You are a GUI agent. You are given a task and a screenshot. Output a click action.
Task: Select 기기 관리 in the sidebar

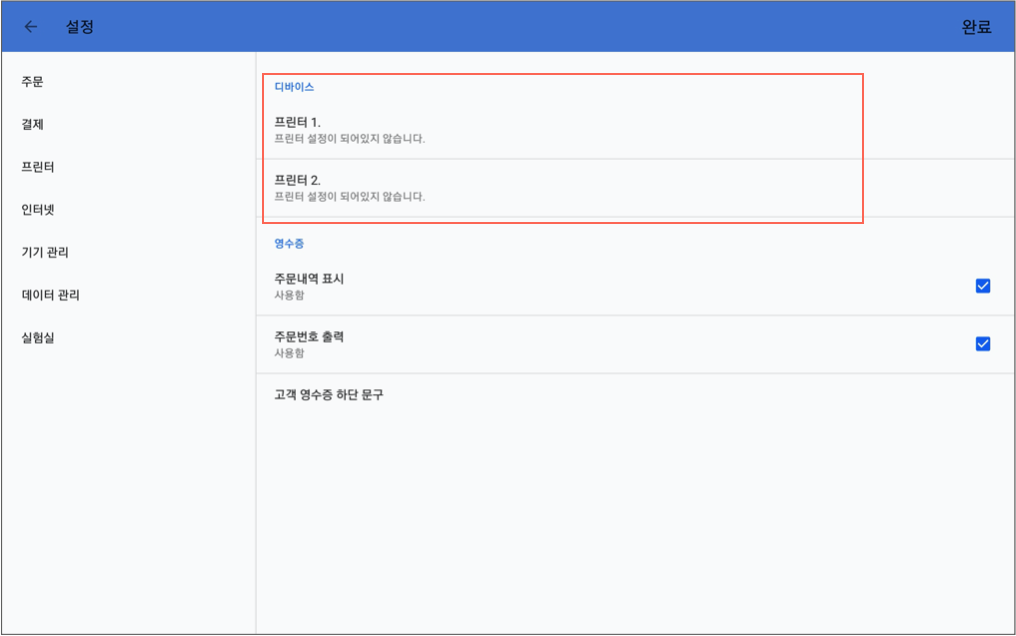tap(45, 253)
